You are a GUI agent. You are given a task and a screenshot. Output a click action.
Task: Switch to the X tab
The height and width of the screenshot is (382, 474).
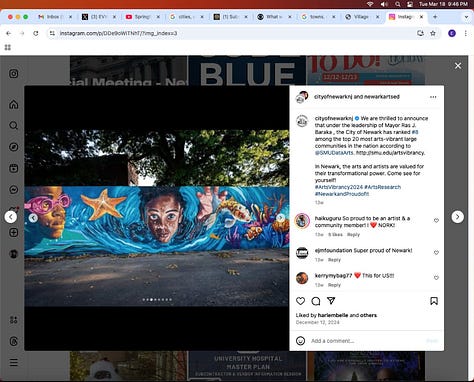tap(99, 17)
